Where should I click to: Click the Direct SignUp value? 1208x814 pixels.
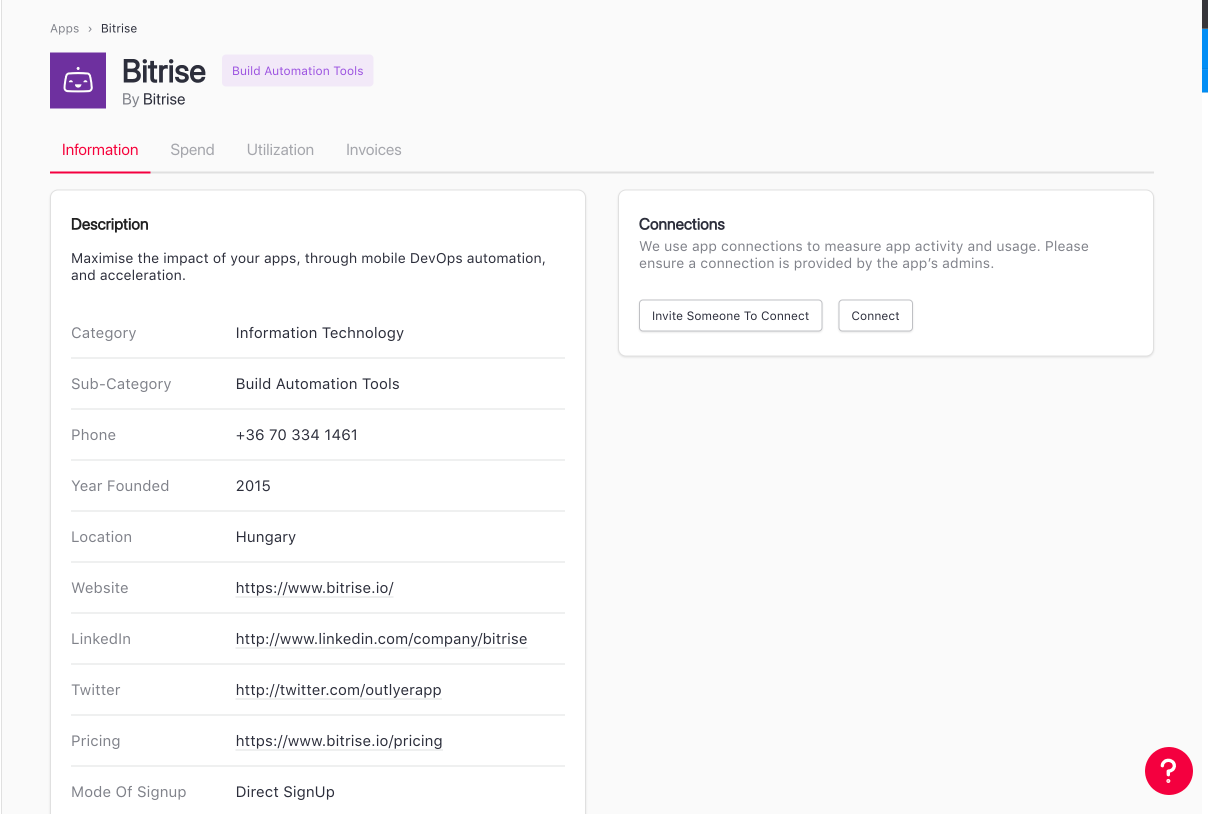[285, 792]
